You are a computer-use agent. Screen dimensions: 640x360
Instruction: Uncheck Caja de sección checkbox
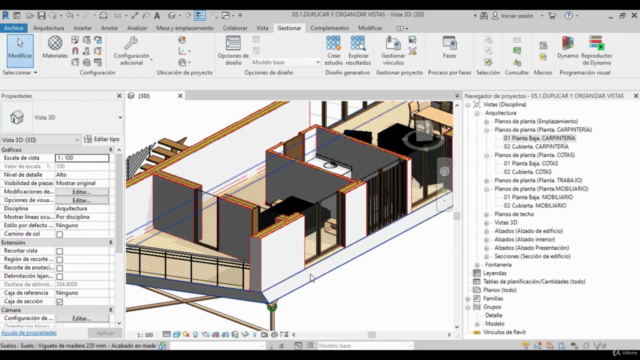pyautogui.click(x=60, y=302)
